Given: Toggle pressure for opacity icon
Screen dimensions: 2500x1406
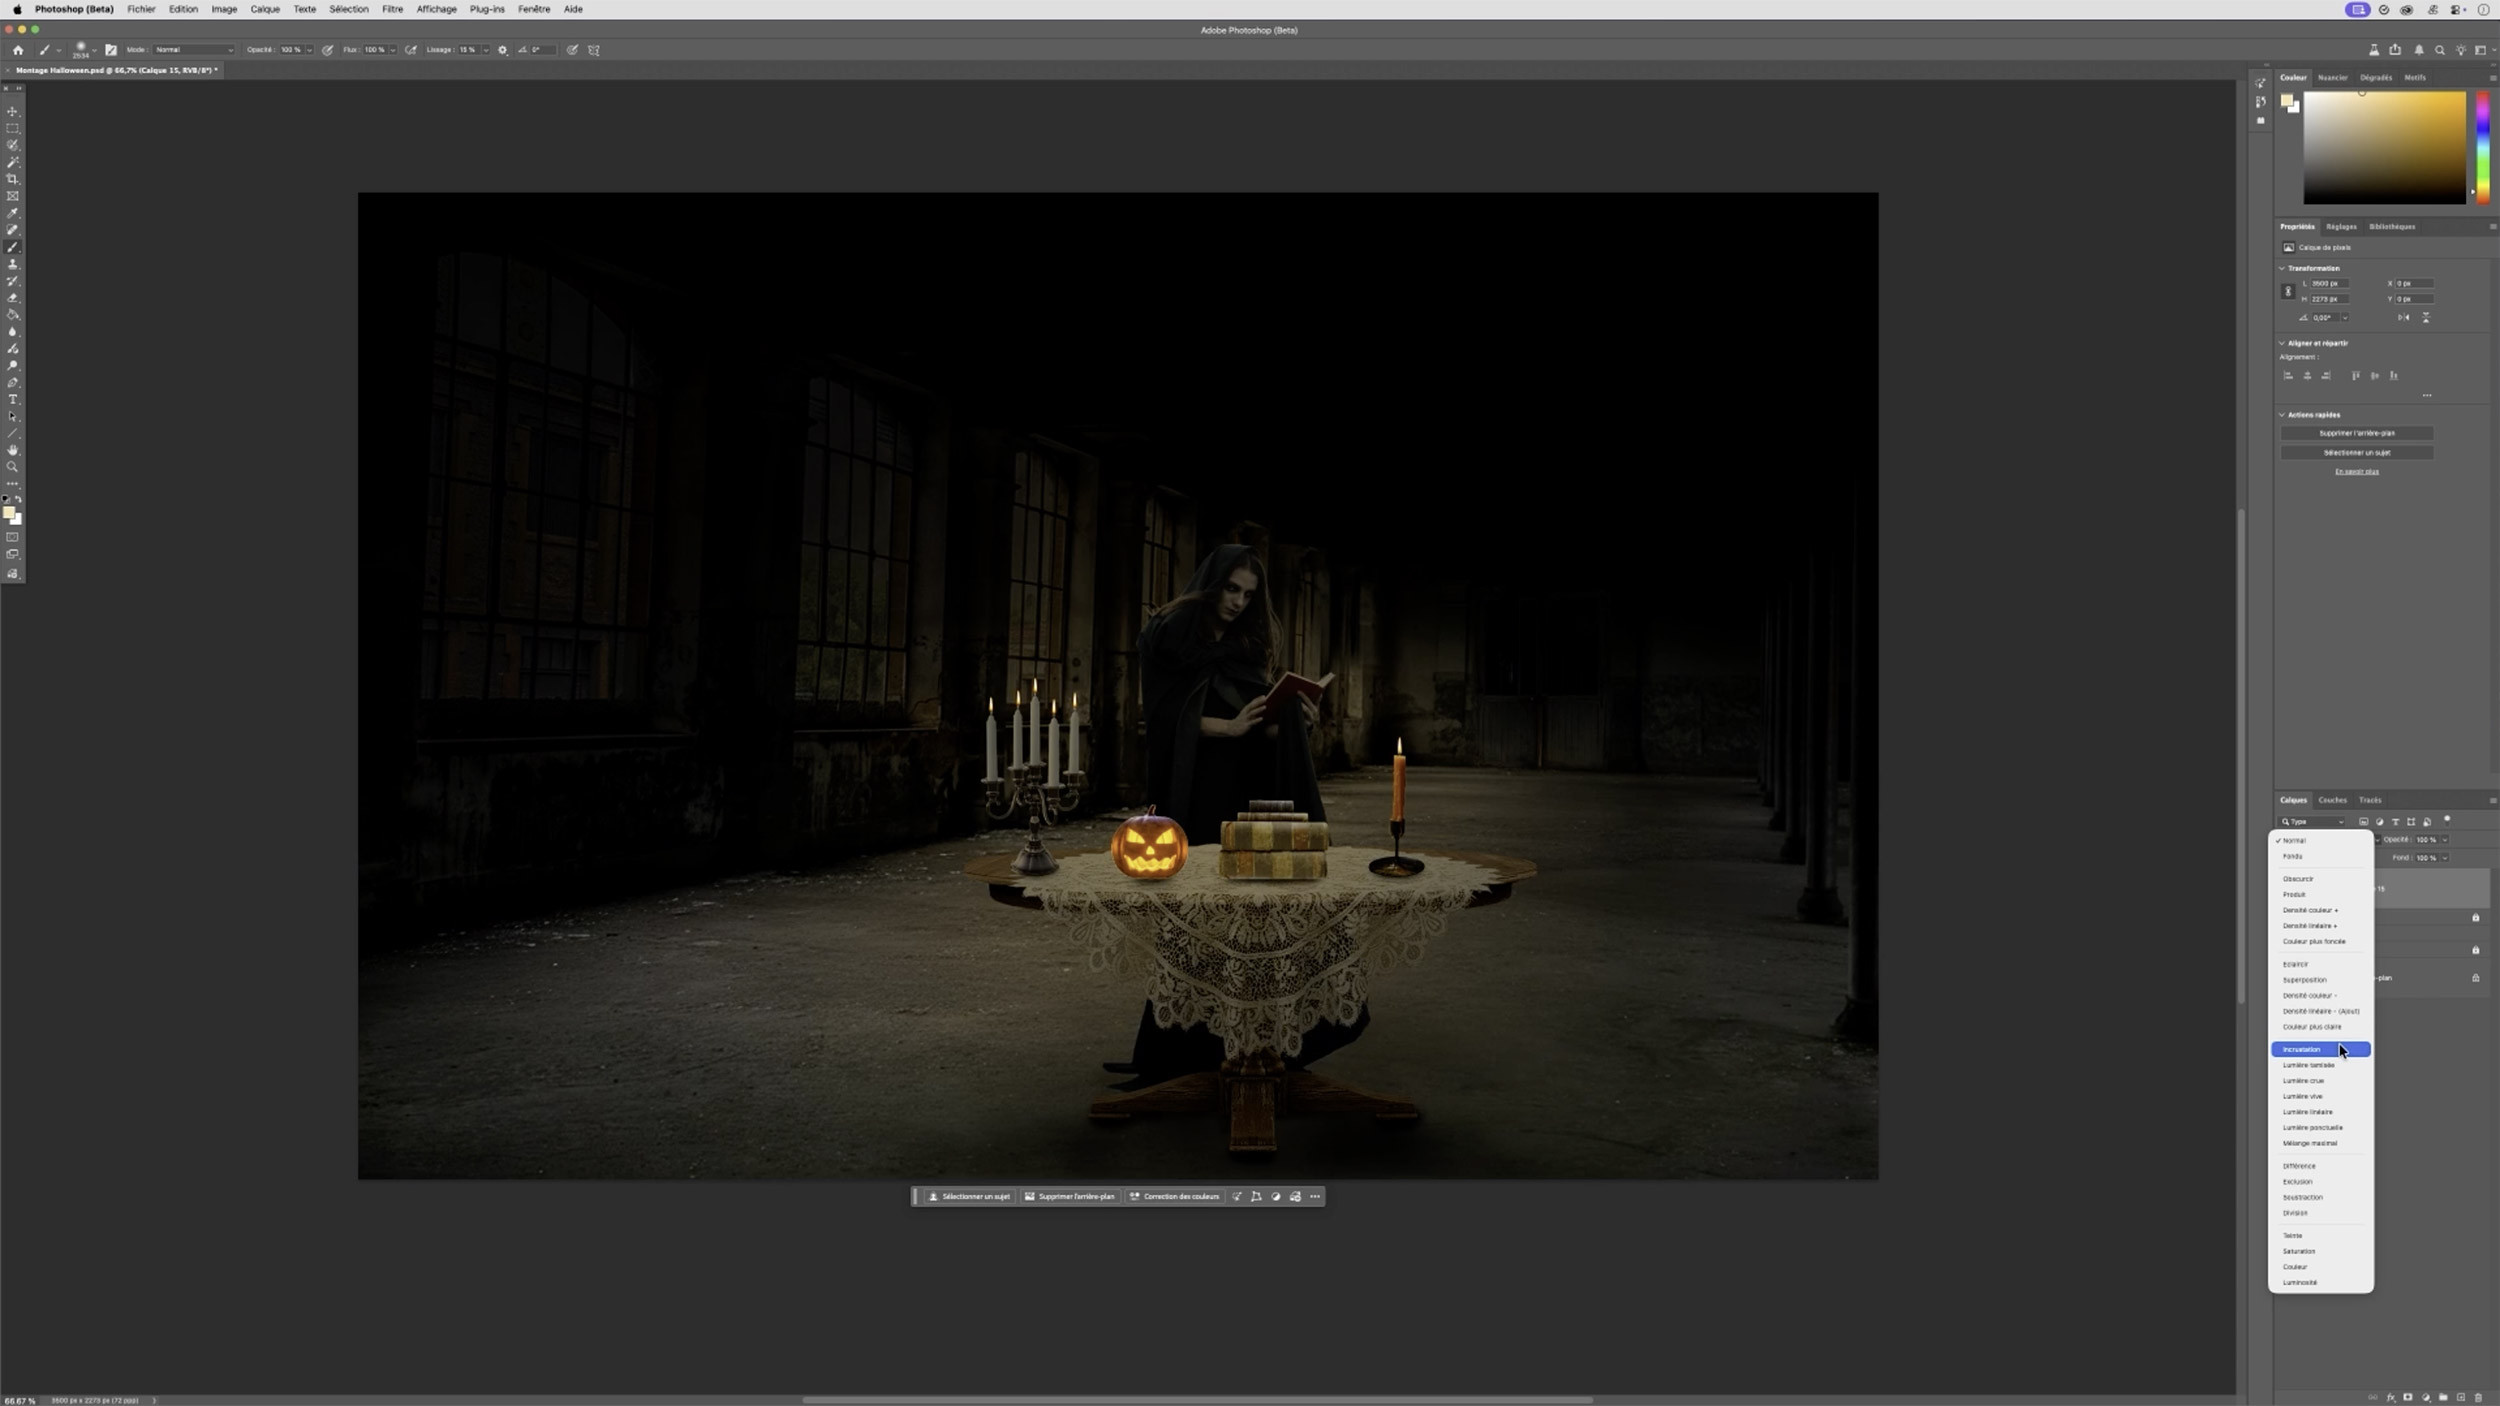Looking at the screenshot, I should pyautogui.click(x=327, y=50).
